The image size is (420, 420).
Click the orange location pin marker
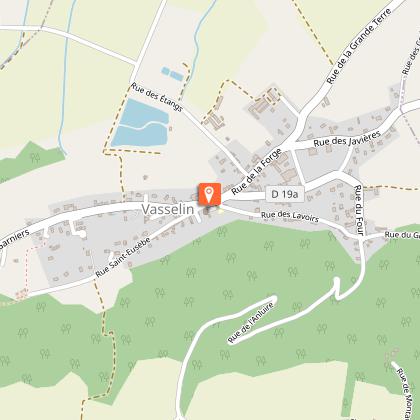(210, 194)
